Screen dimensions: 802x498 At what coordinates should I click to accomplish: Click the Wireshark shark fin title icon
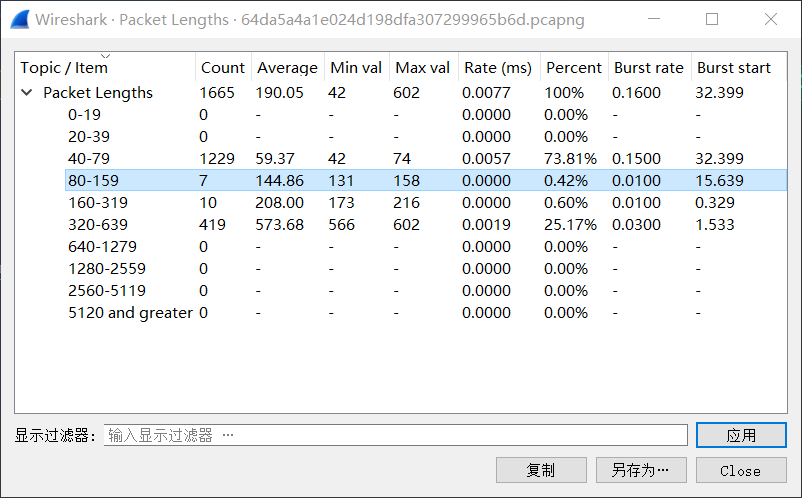coord(19,19)
